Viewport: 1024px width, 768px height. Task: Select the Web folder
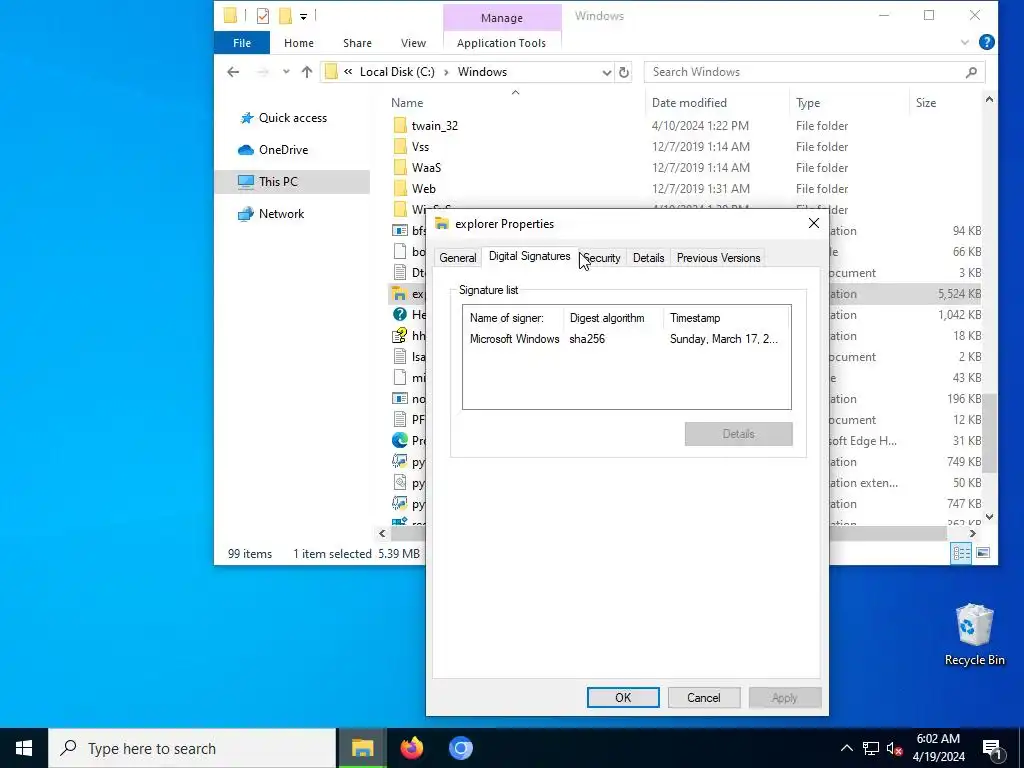click(x=423, y=188)
